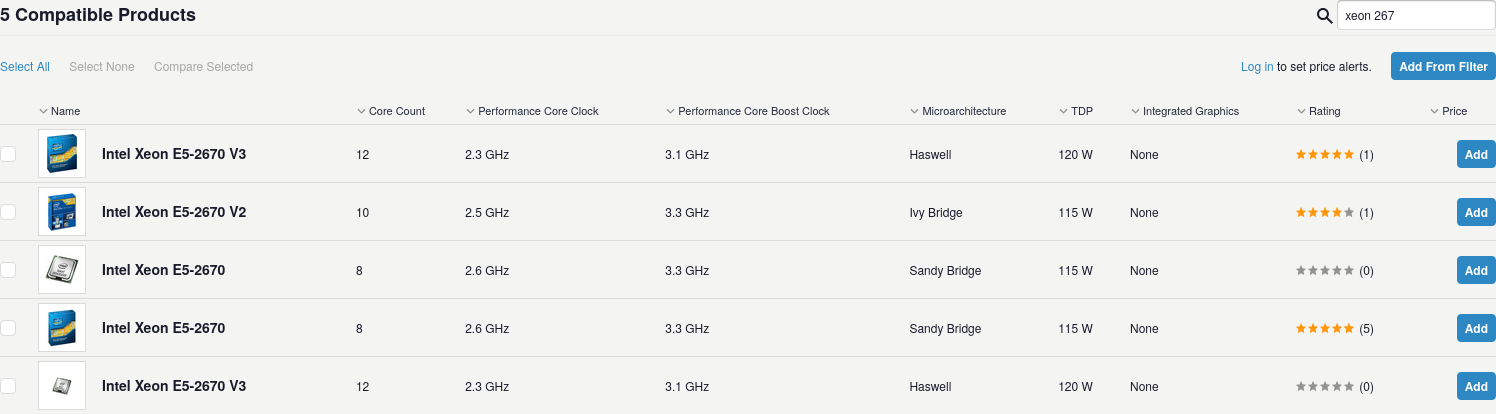Tick the Xeon E5-2670 V2 checkbox
The height and width of the screenshot is (414, 1496).
point(8,212)
